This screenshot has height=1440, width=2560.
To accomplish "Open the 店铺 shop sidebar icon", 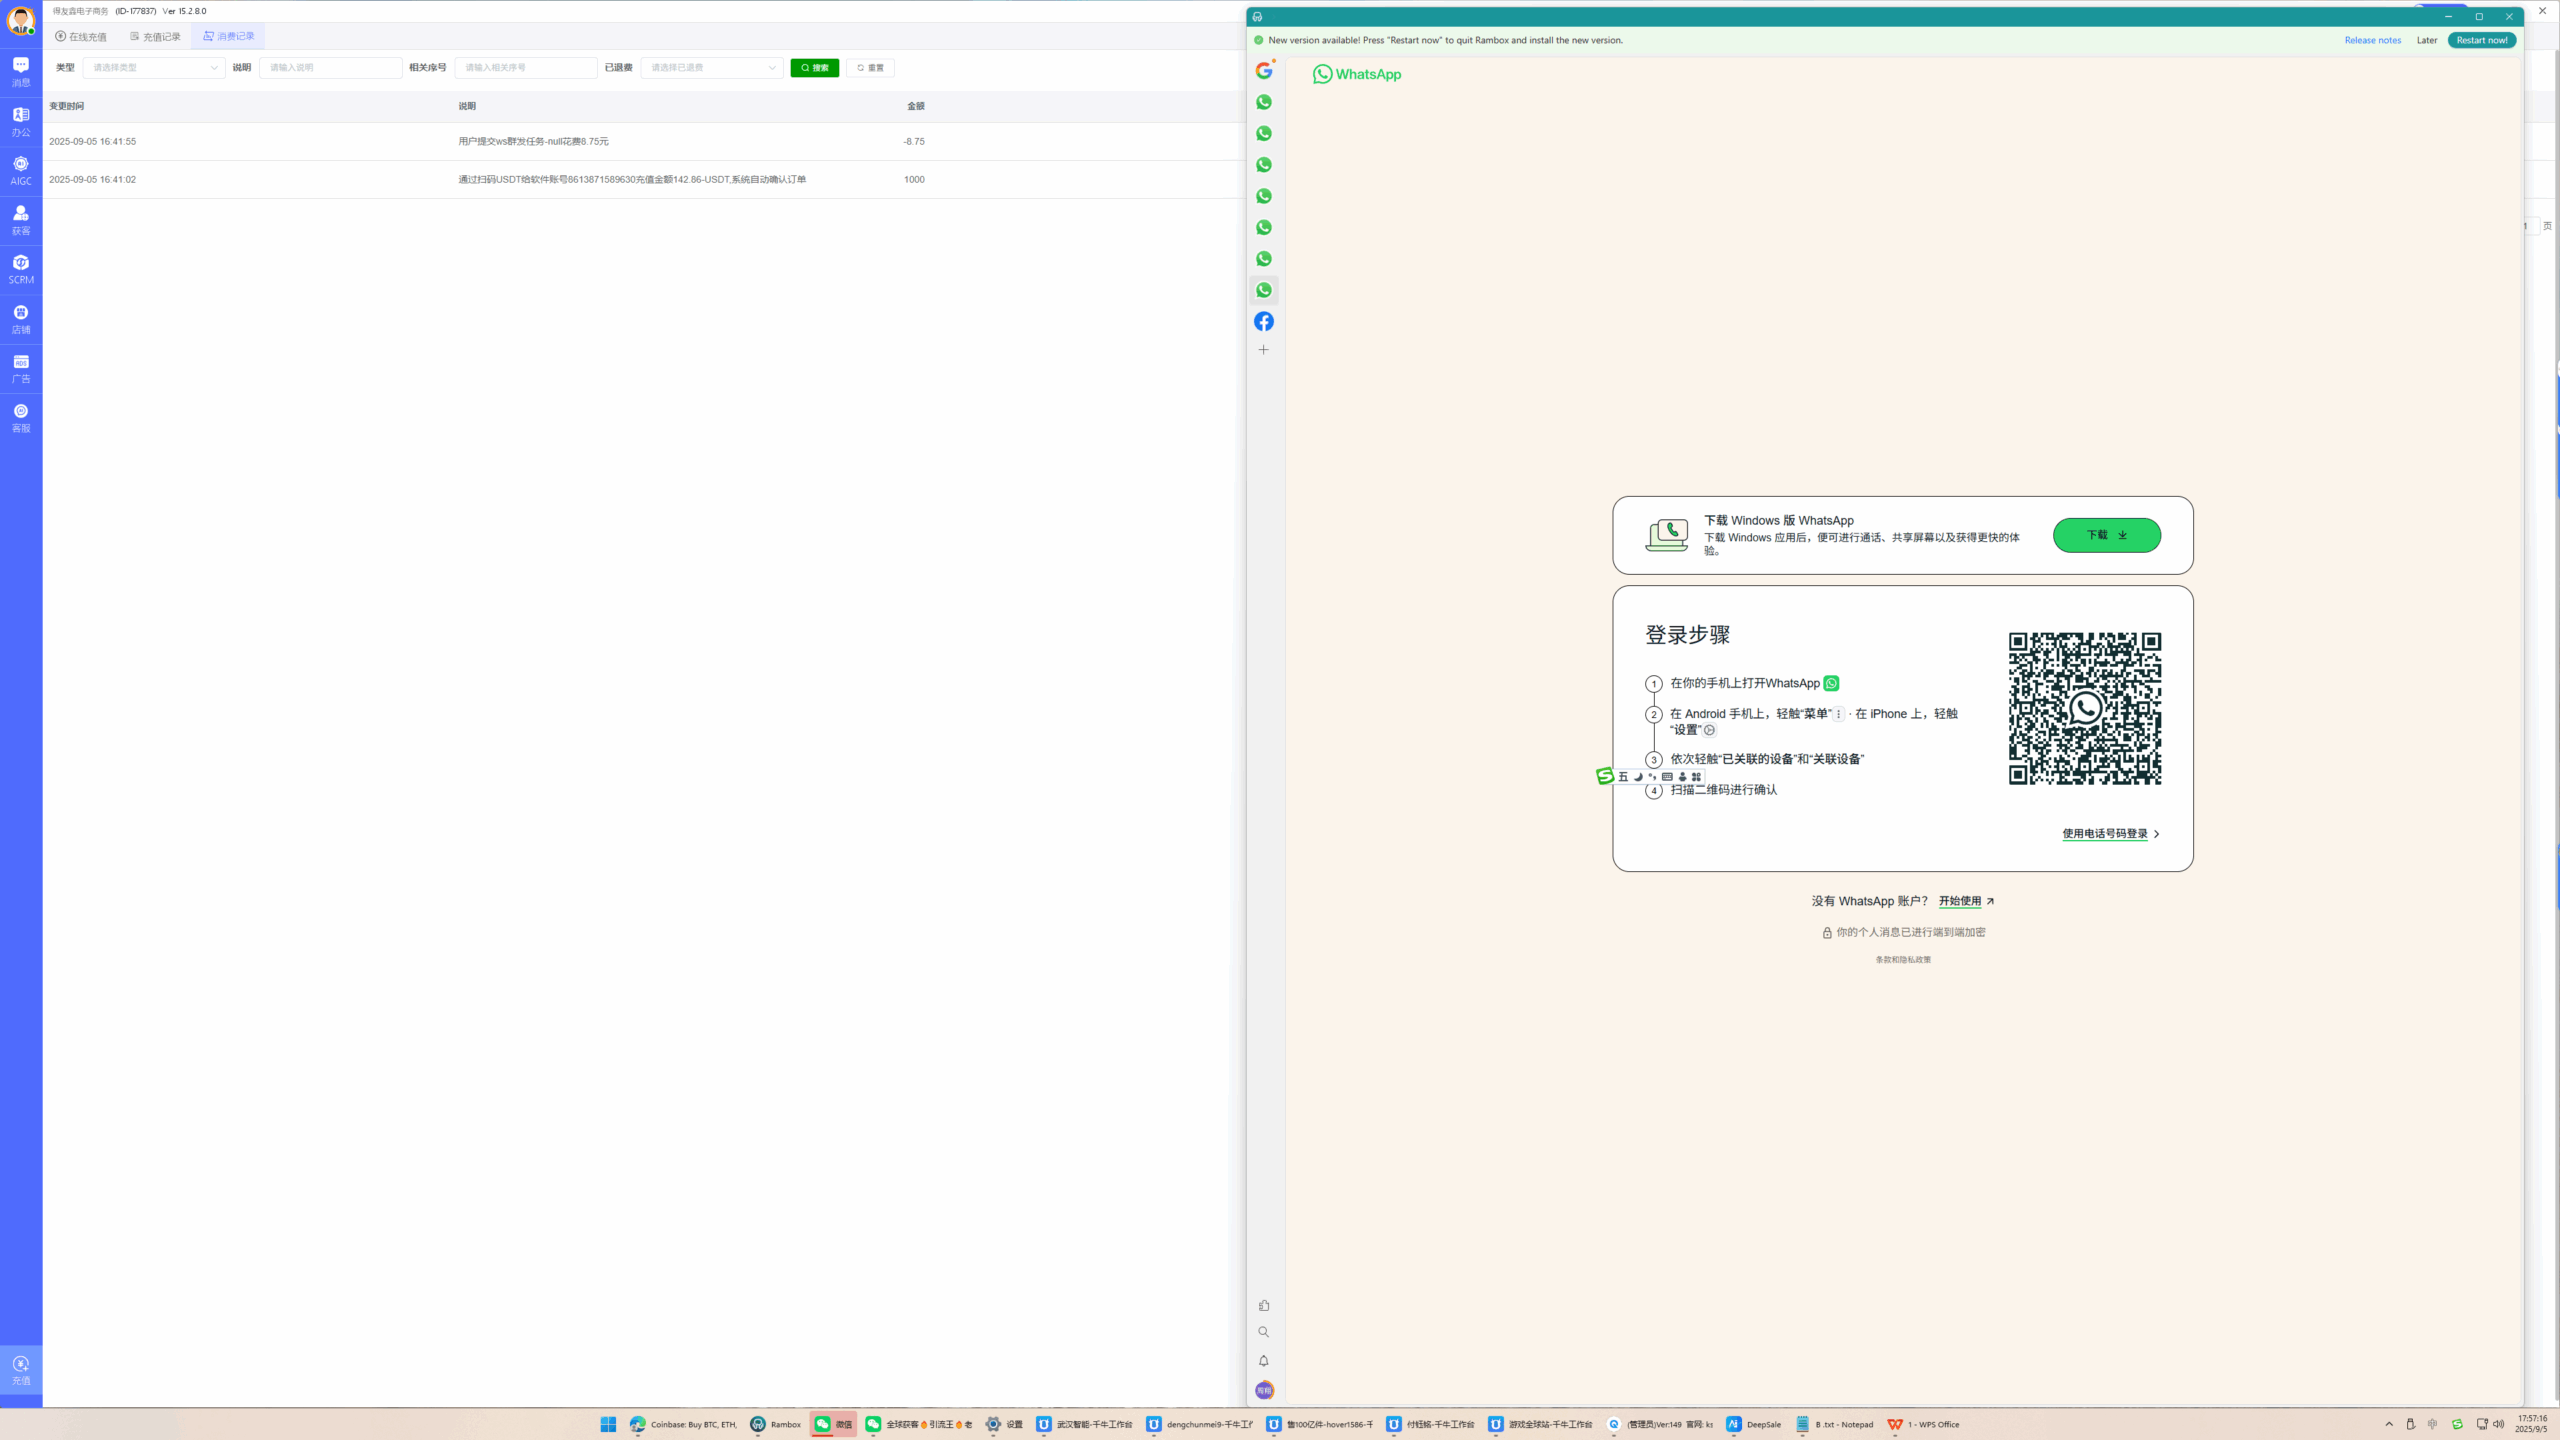I will pos(21,319).
